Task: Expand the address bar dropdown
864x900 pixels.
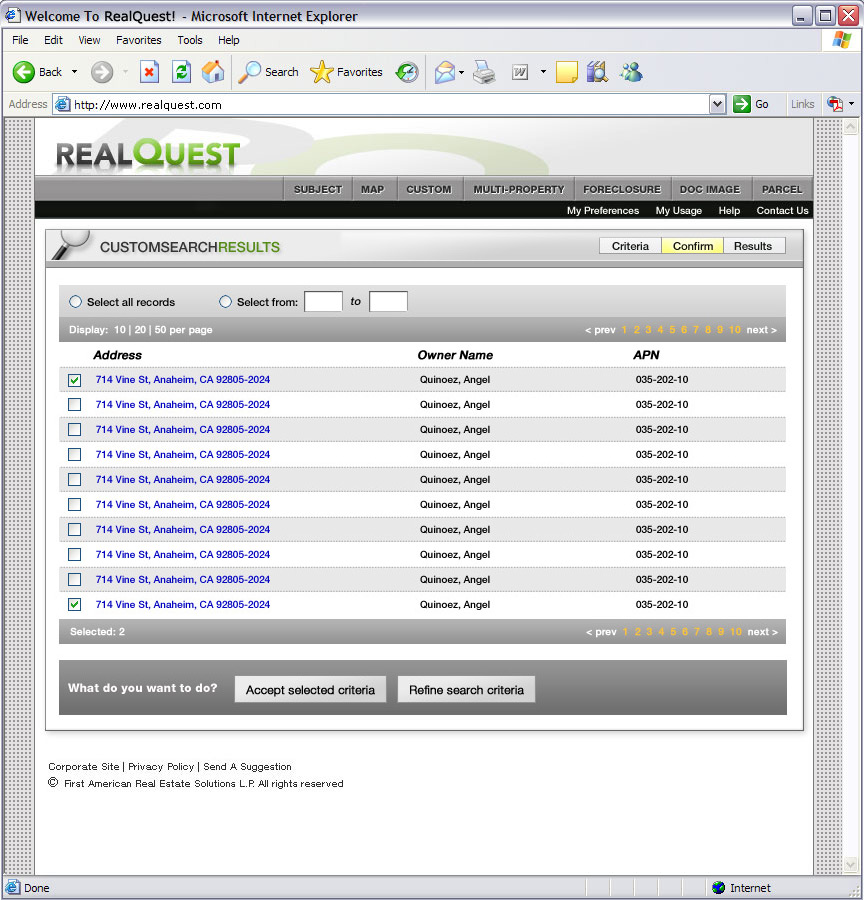Action: (x=717, y=104)
